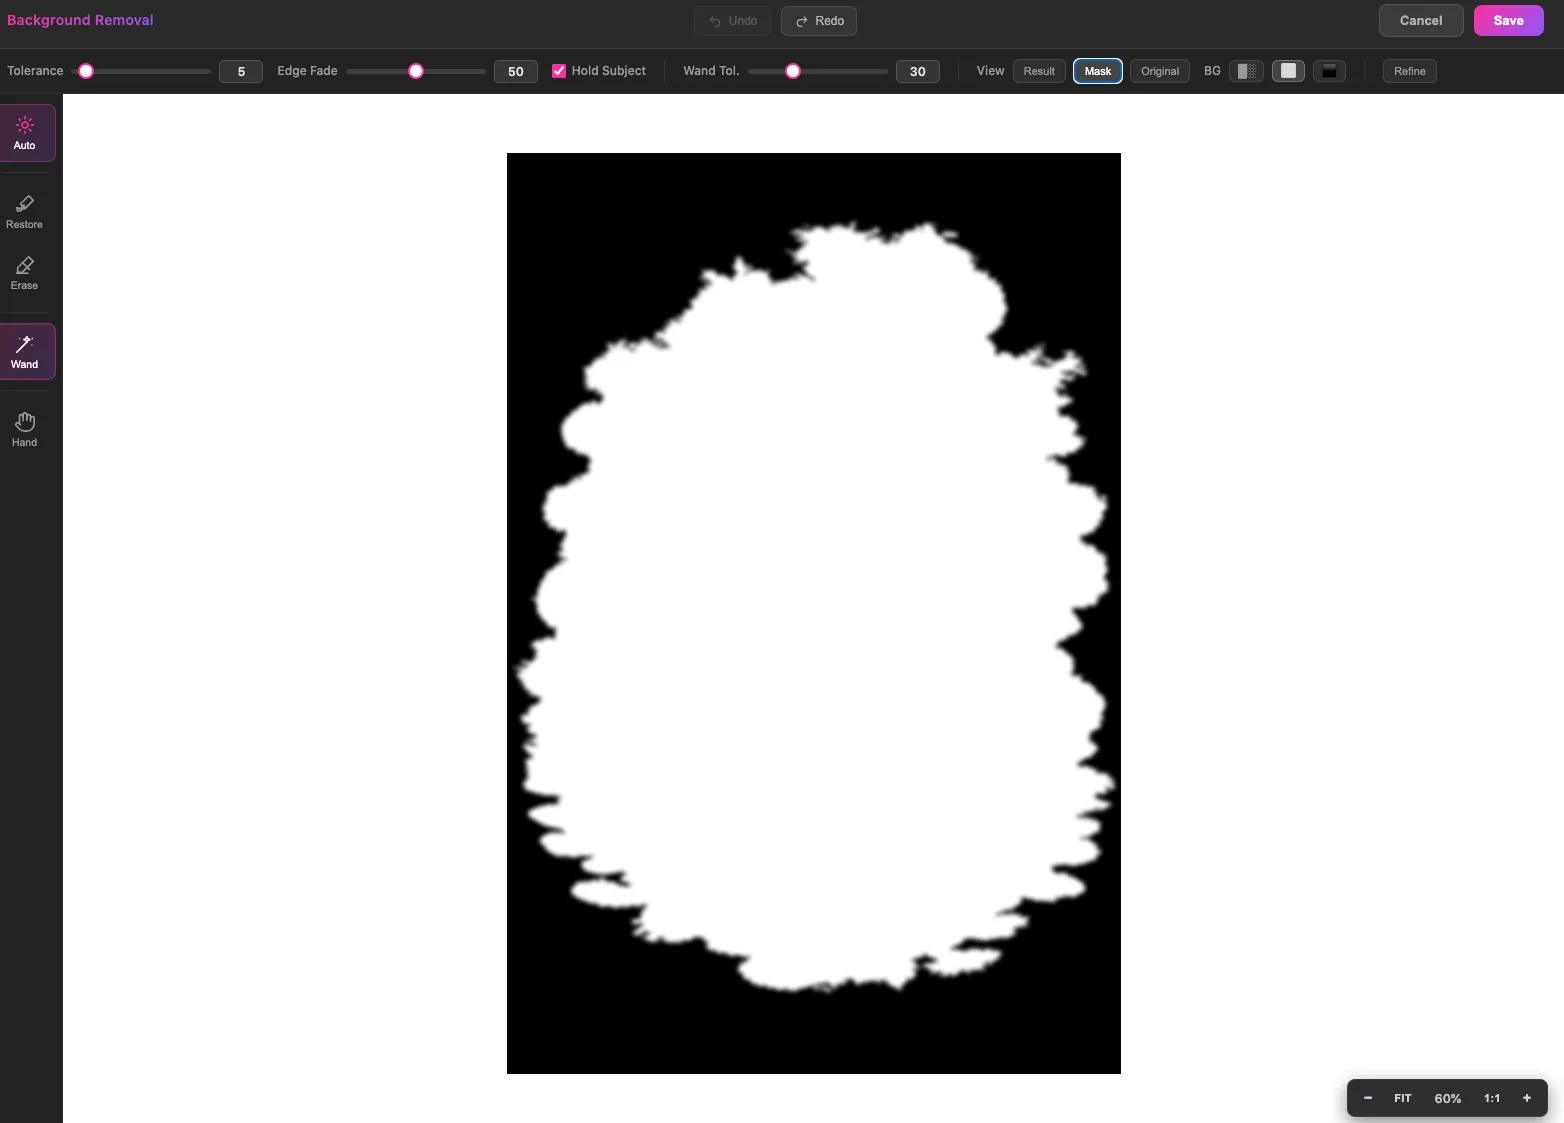The height and width of the screenshot is (1123, 1564).
Task: Select the Erase tool
Action: tap(25, 273)
